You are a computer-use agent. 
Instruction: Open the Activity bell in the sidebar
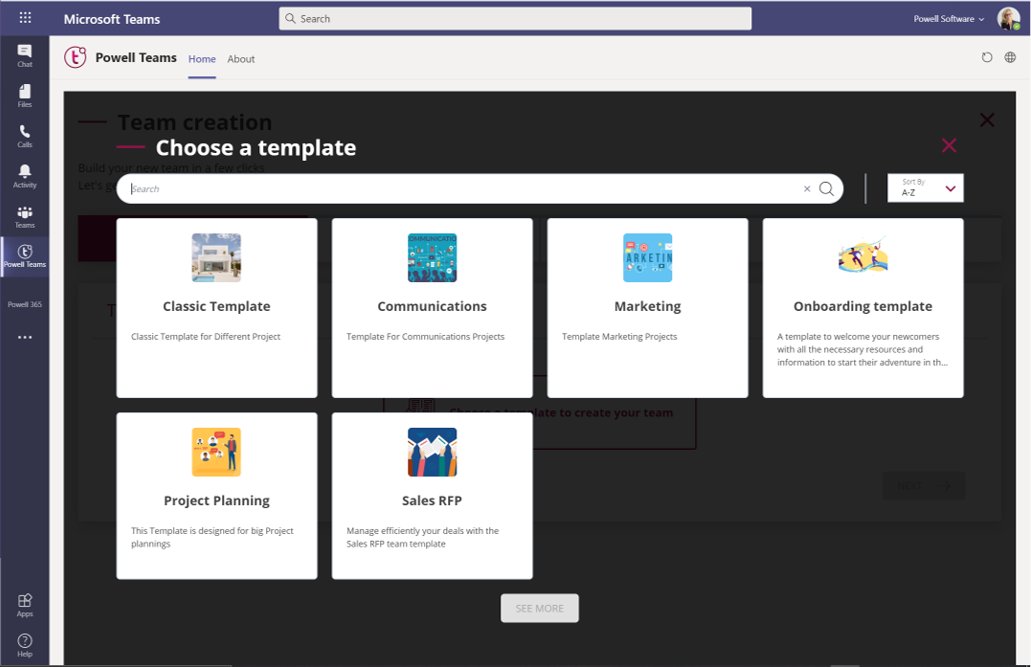coord(24,176)
